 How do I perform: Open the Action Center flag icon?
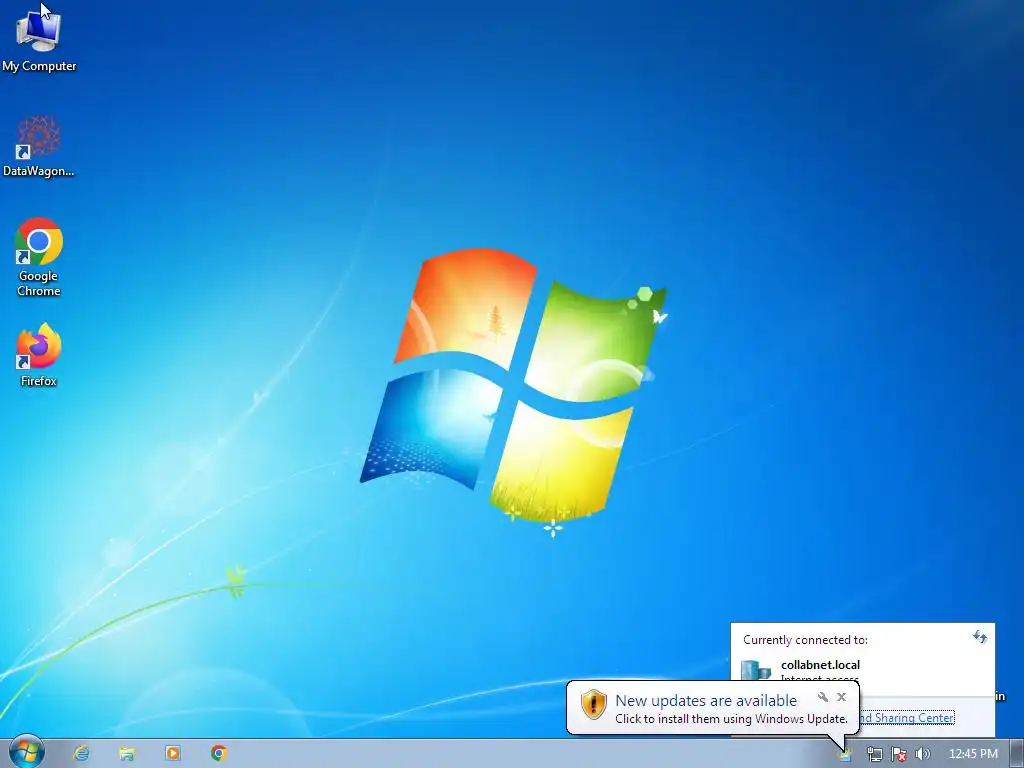coord(899,754)
